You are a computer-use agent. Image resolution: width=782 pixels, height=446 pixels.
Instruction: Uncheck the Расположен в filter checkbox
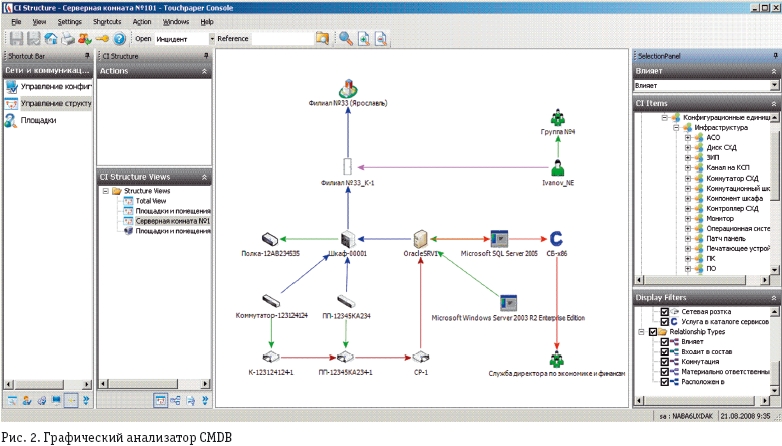click(x=666, y=381)
